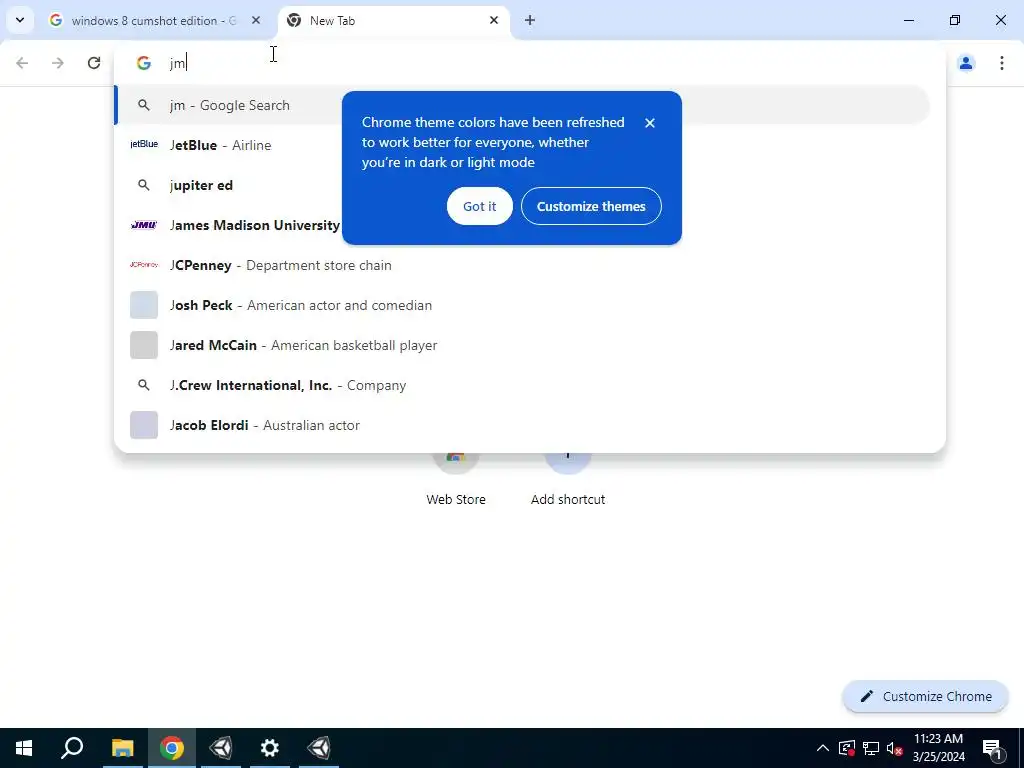Screen dimensions: 1024x768
Task: Choose the JCPenney suggestion
Action: [x=530, y=265]
